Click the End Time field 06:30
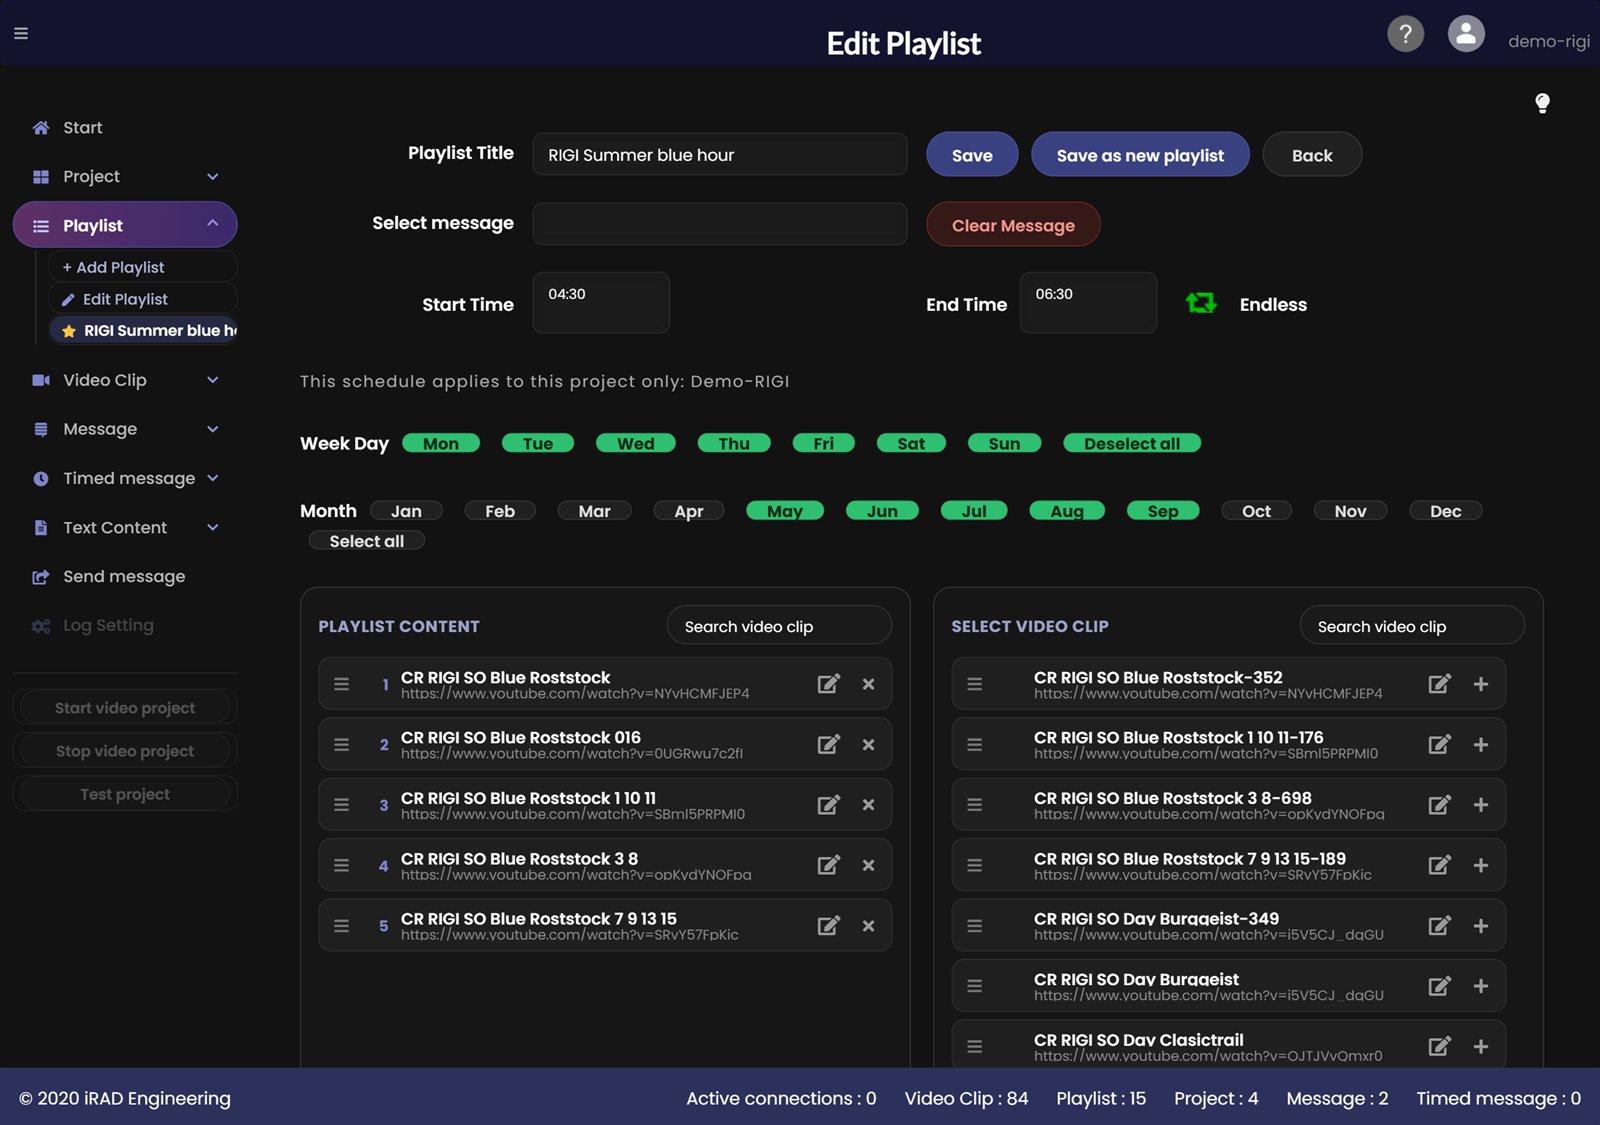 1088,303
